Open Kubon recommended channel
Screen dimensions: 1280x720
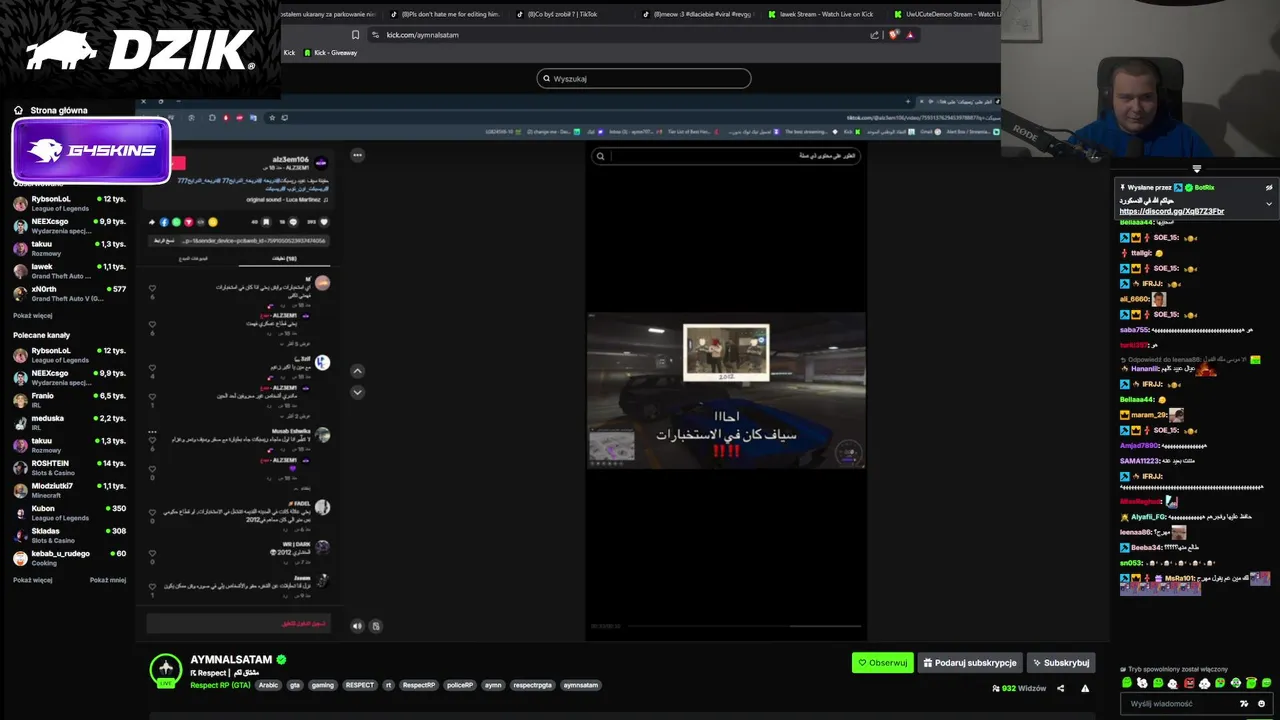pos(69,513)
